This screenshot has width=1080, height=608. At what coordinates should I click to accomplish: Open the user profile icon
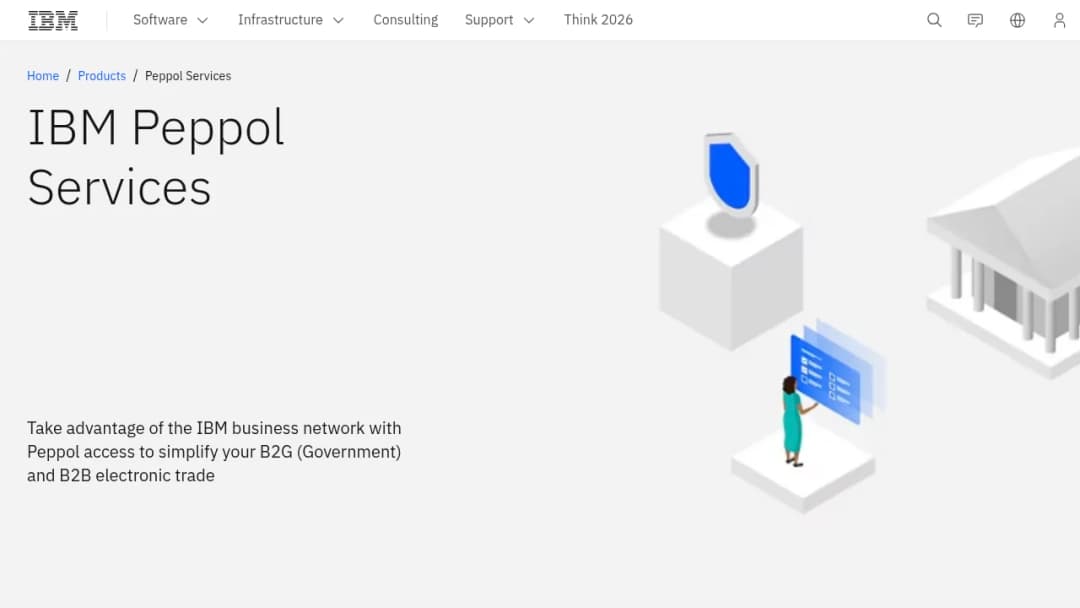tap(1059, 20)
